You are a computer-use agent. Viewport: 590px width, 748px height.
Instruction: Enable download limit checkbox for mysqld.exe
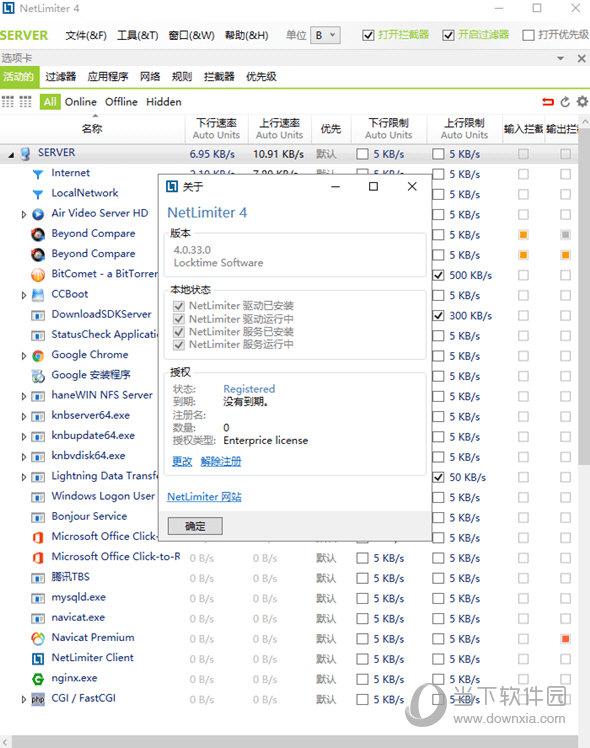click(x=362, y=598)
